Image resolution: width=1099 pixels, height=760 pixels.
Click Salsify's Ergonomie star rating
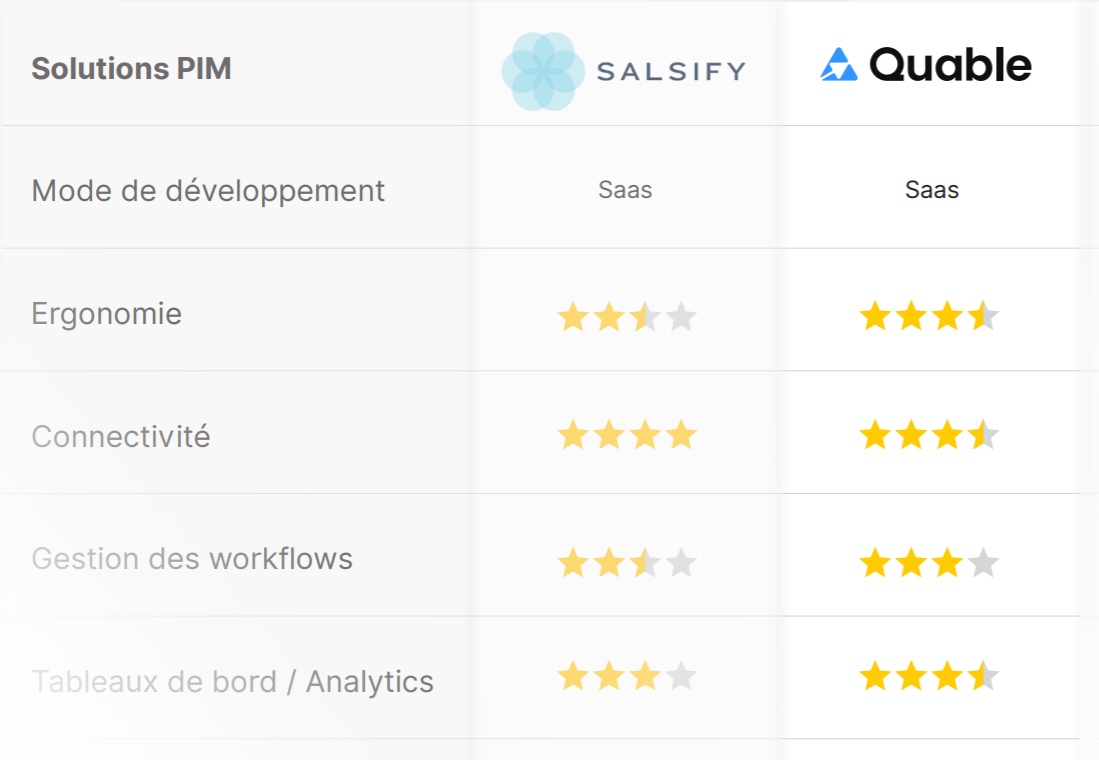(627, 316)
